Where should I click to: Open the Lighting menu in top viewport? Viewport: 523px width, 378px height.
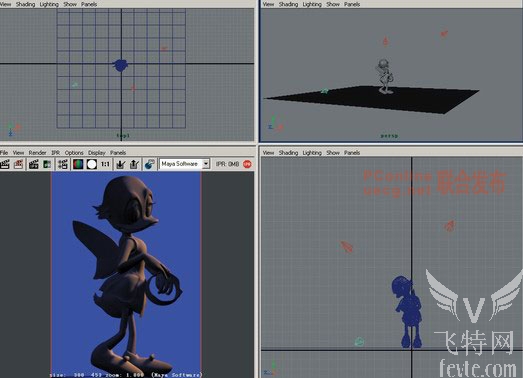49,4
